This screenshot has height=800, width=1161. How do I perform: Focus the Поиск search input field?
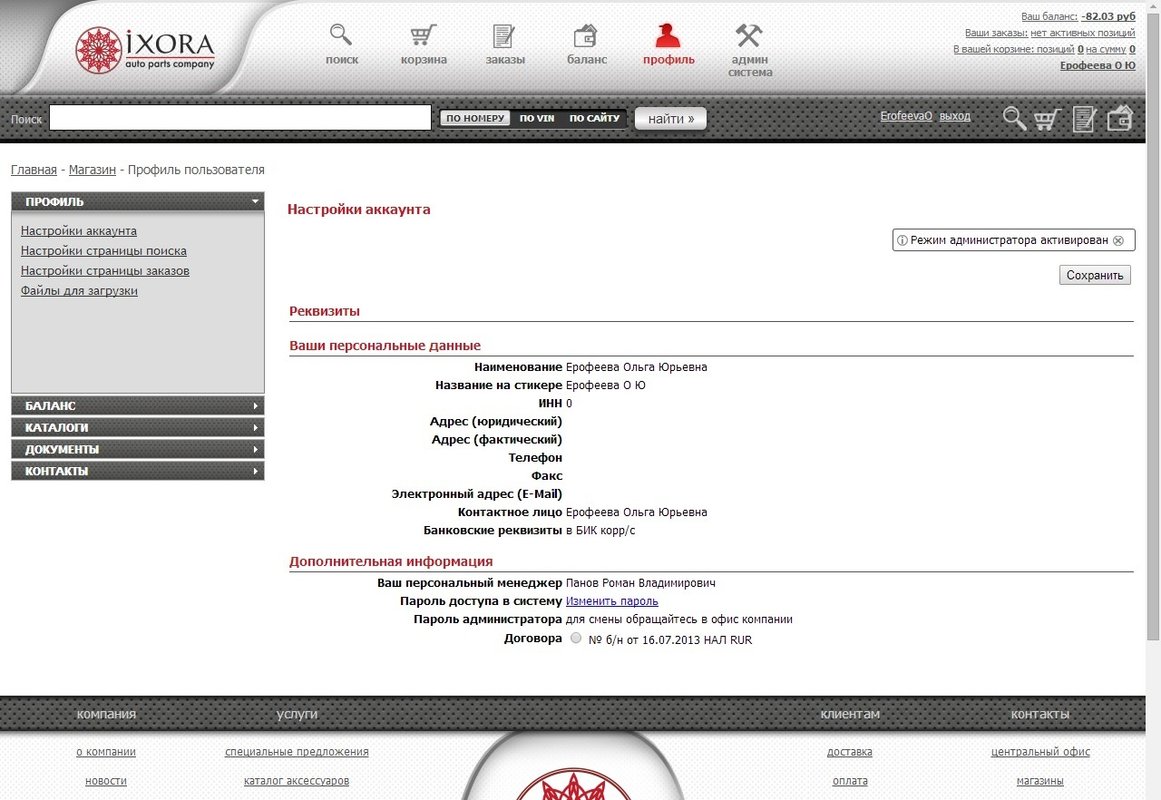pos(240,118)
